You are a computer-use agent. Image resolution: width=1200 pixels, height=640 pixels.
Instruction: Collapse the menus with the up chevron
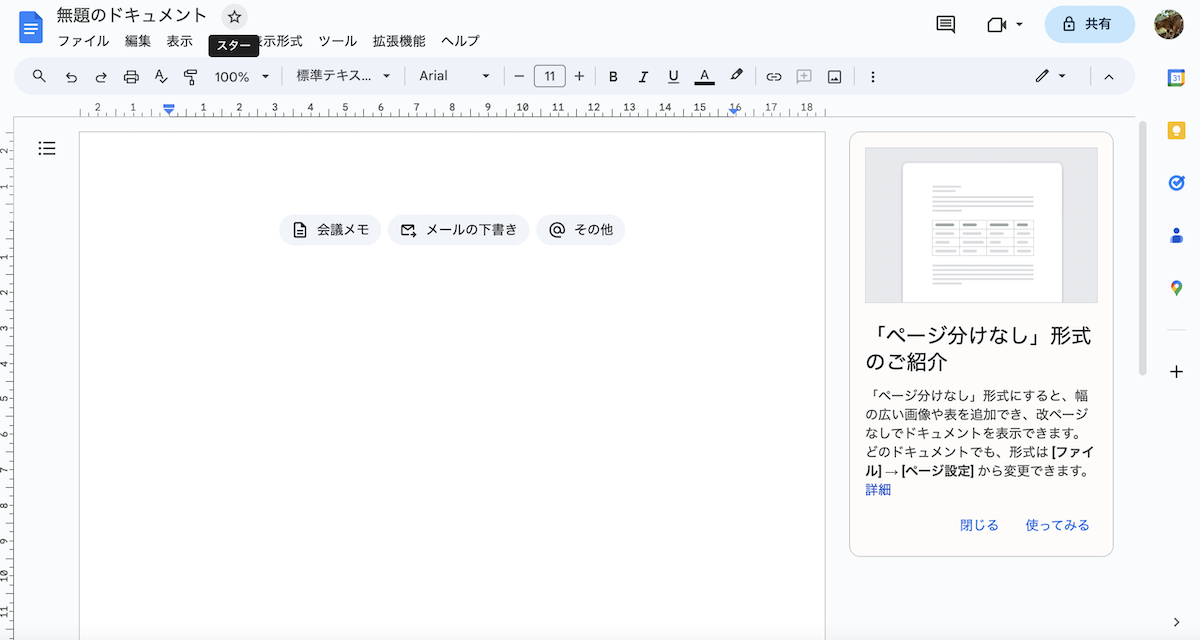[1108, 76]
